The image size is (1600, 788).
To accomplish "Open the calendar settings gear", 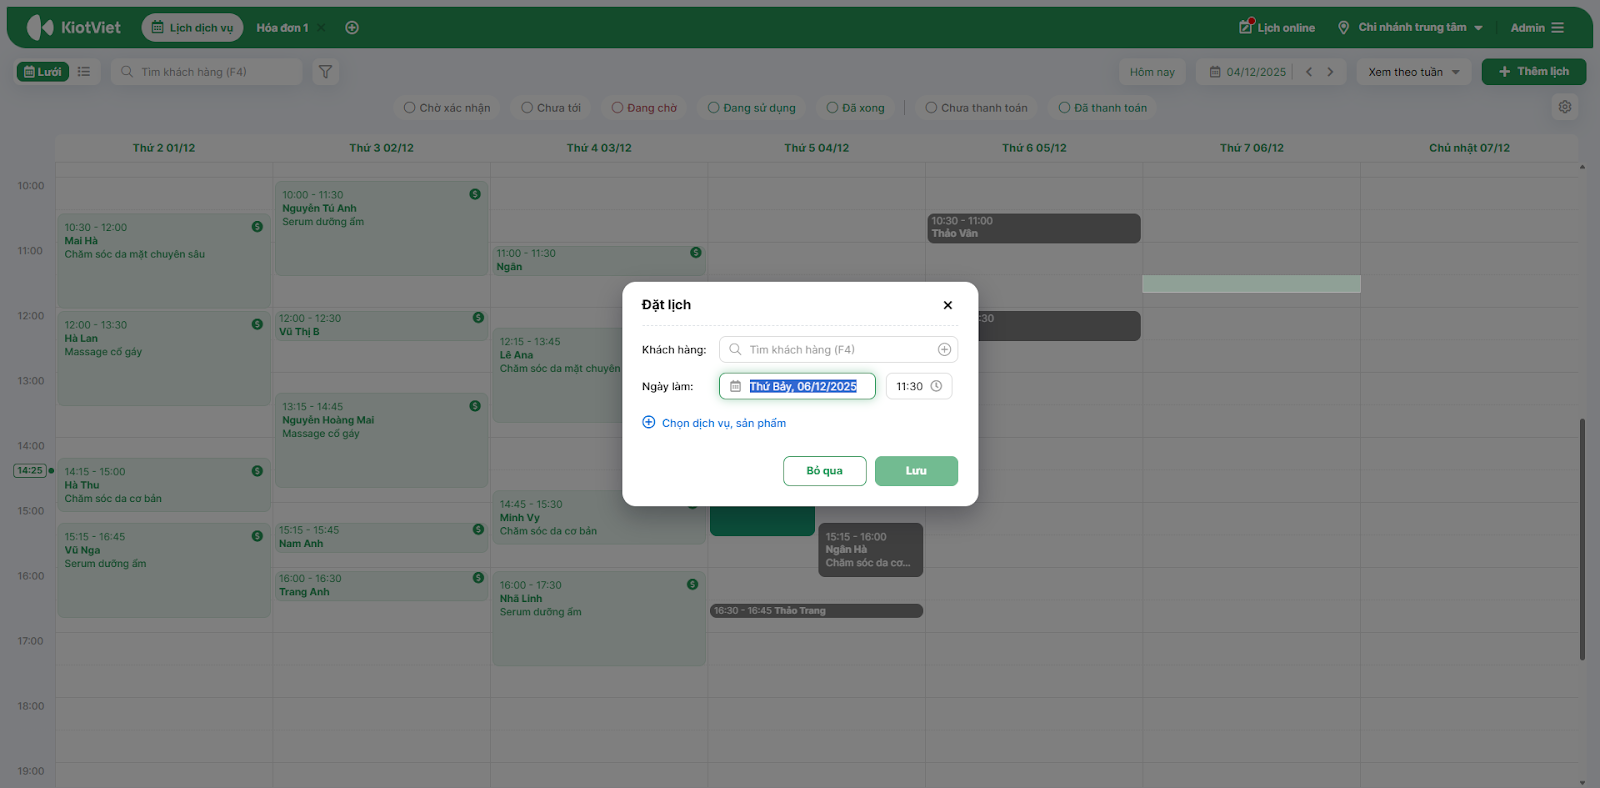I will click(1565, 107).
